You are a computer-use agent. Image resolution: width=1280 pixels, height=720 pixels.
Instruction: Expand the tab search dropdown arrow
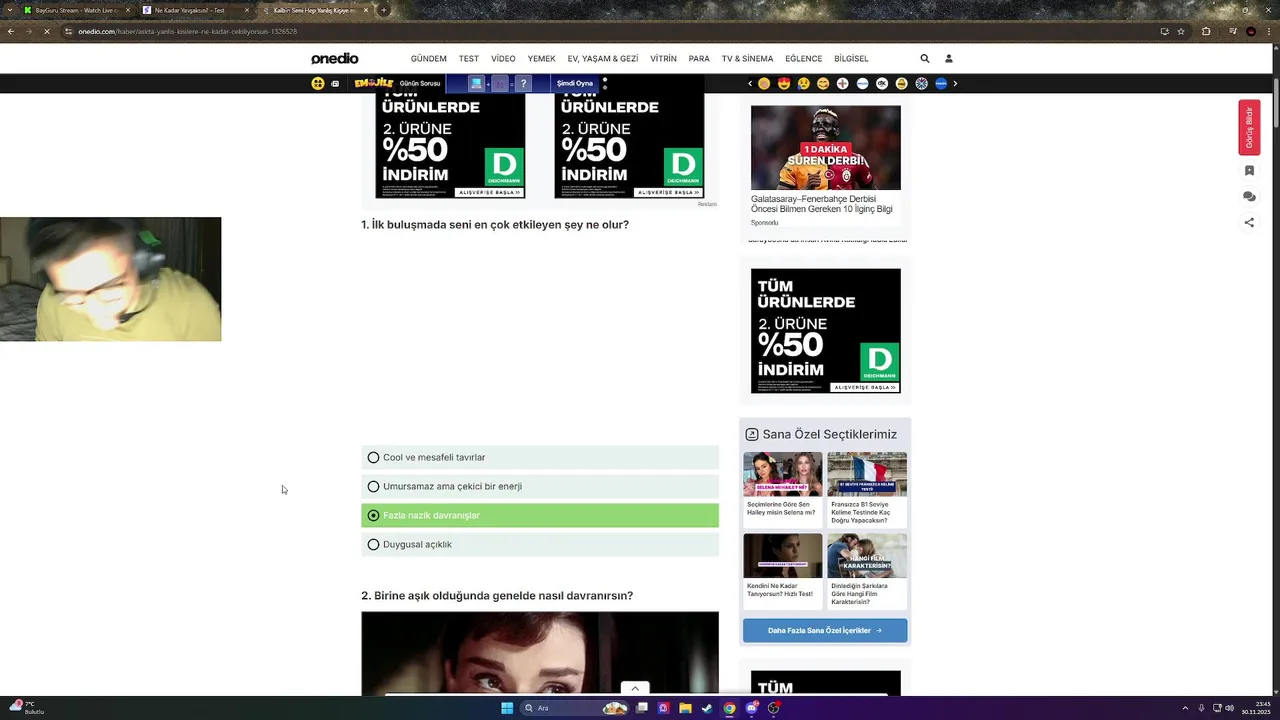(9, 10)
